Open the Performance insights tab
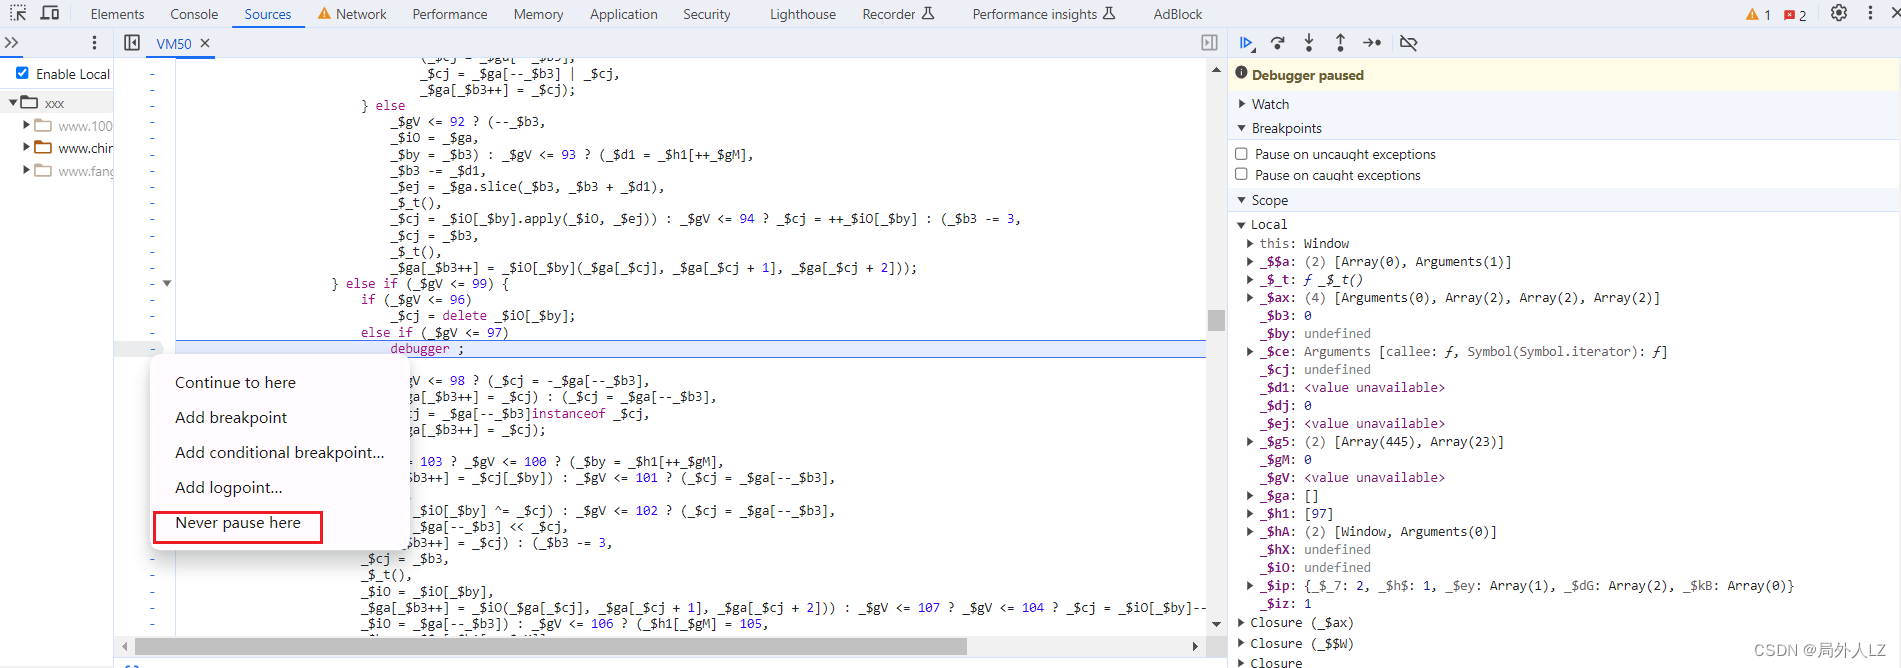1901x668 pixels. pyautogui.click(x=1043, y=14)
